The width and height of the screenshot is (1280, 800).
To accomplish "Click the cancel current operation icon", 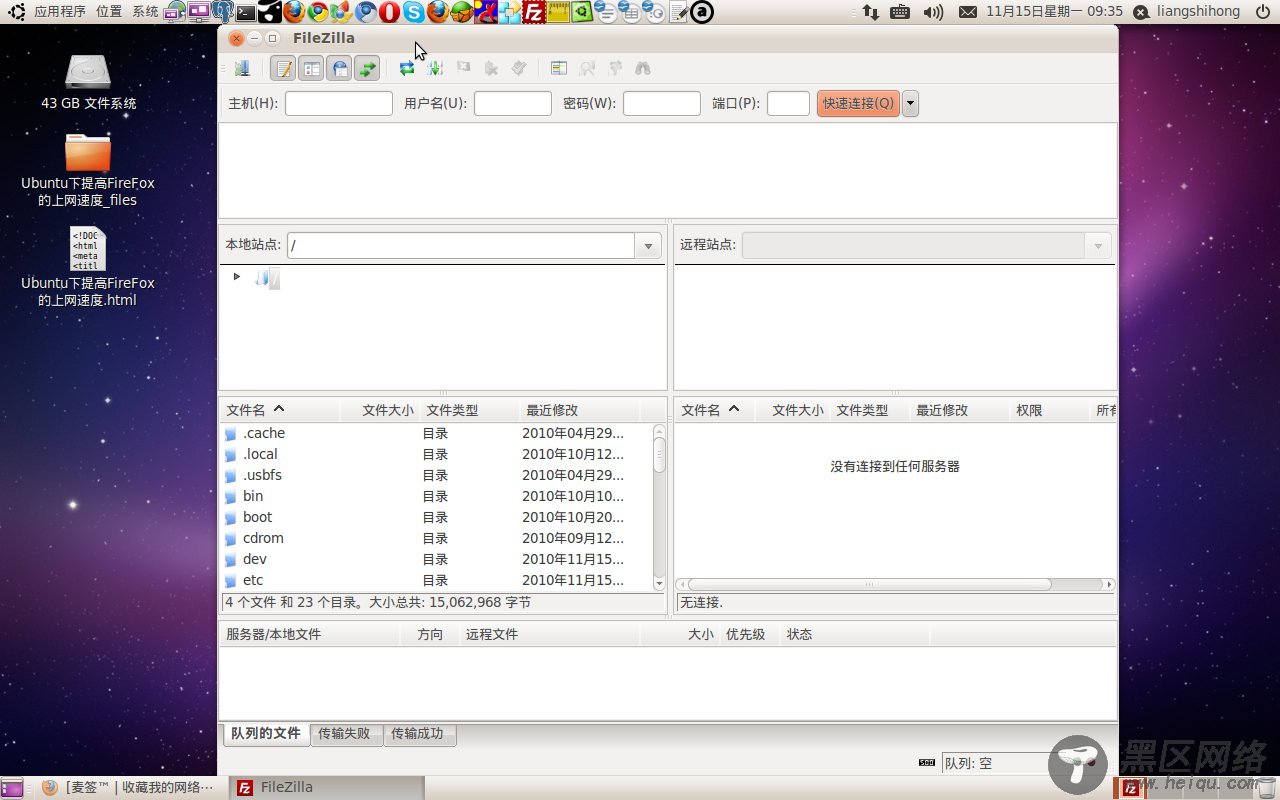I will point(463,69).
